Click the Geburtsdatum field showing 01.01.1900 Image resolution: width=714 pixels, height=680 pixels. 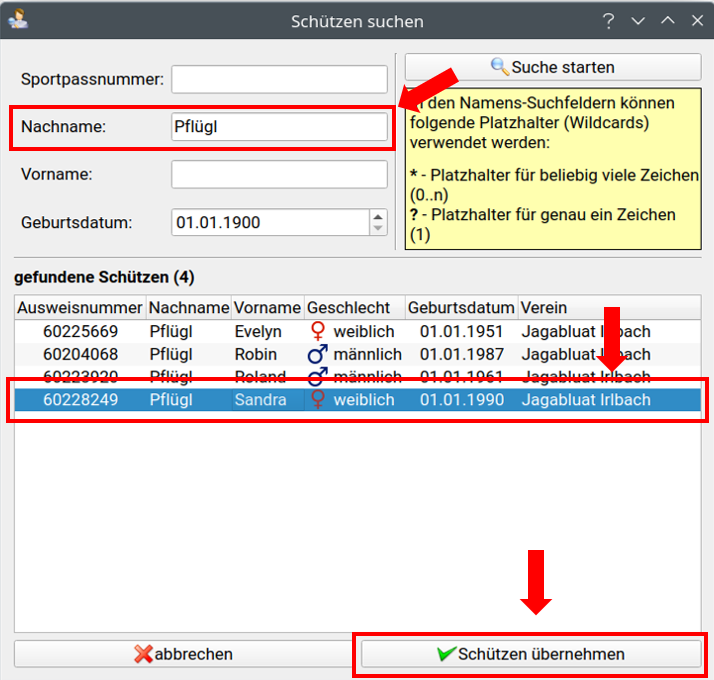[268, 222]
